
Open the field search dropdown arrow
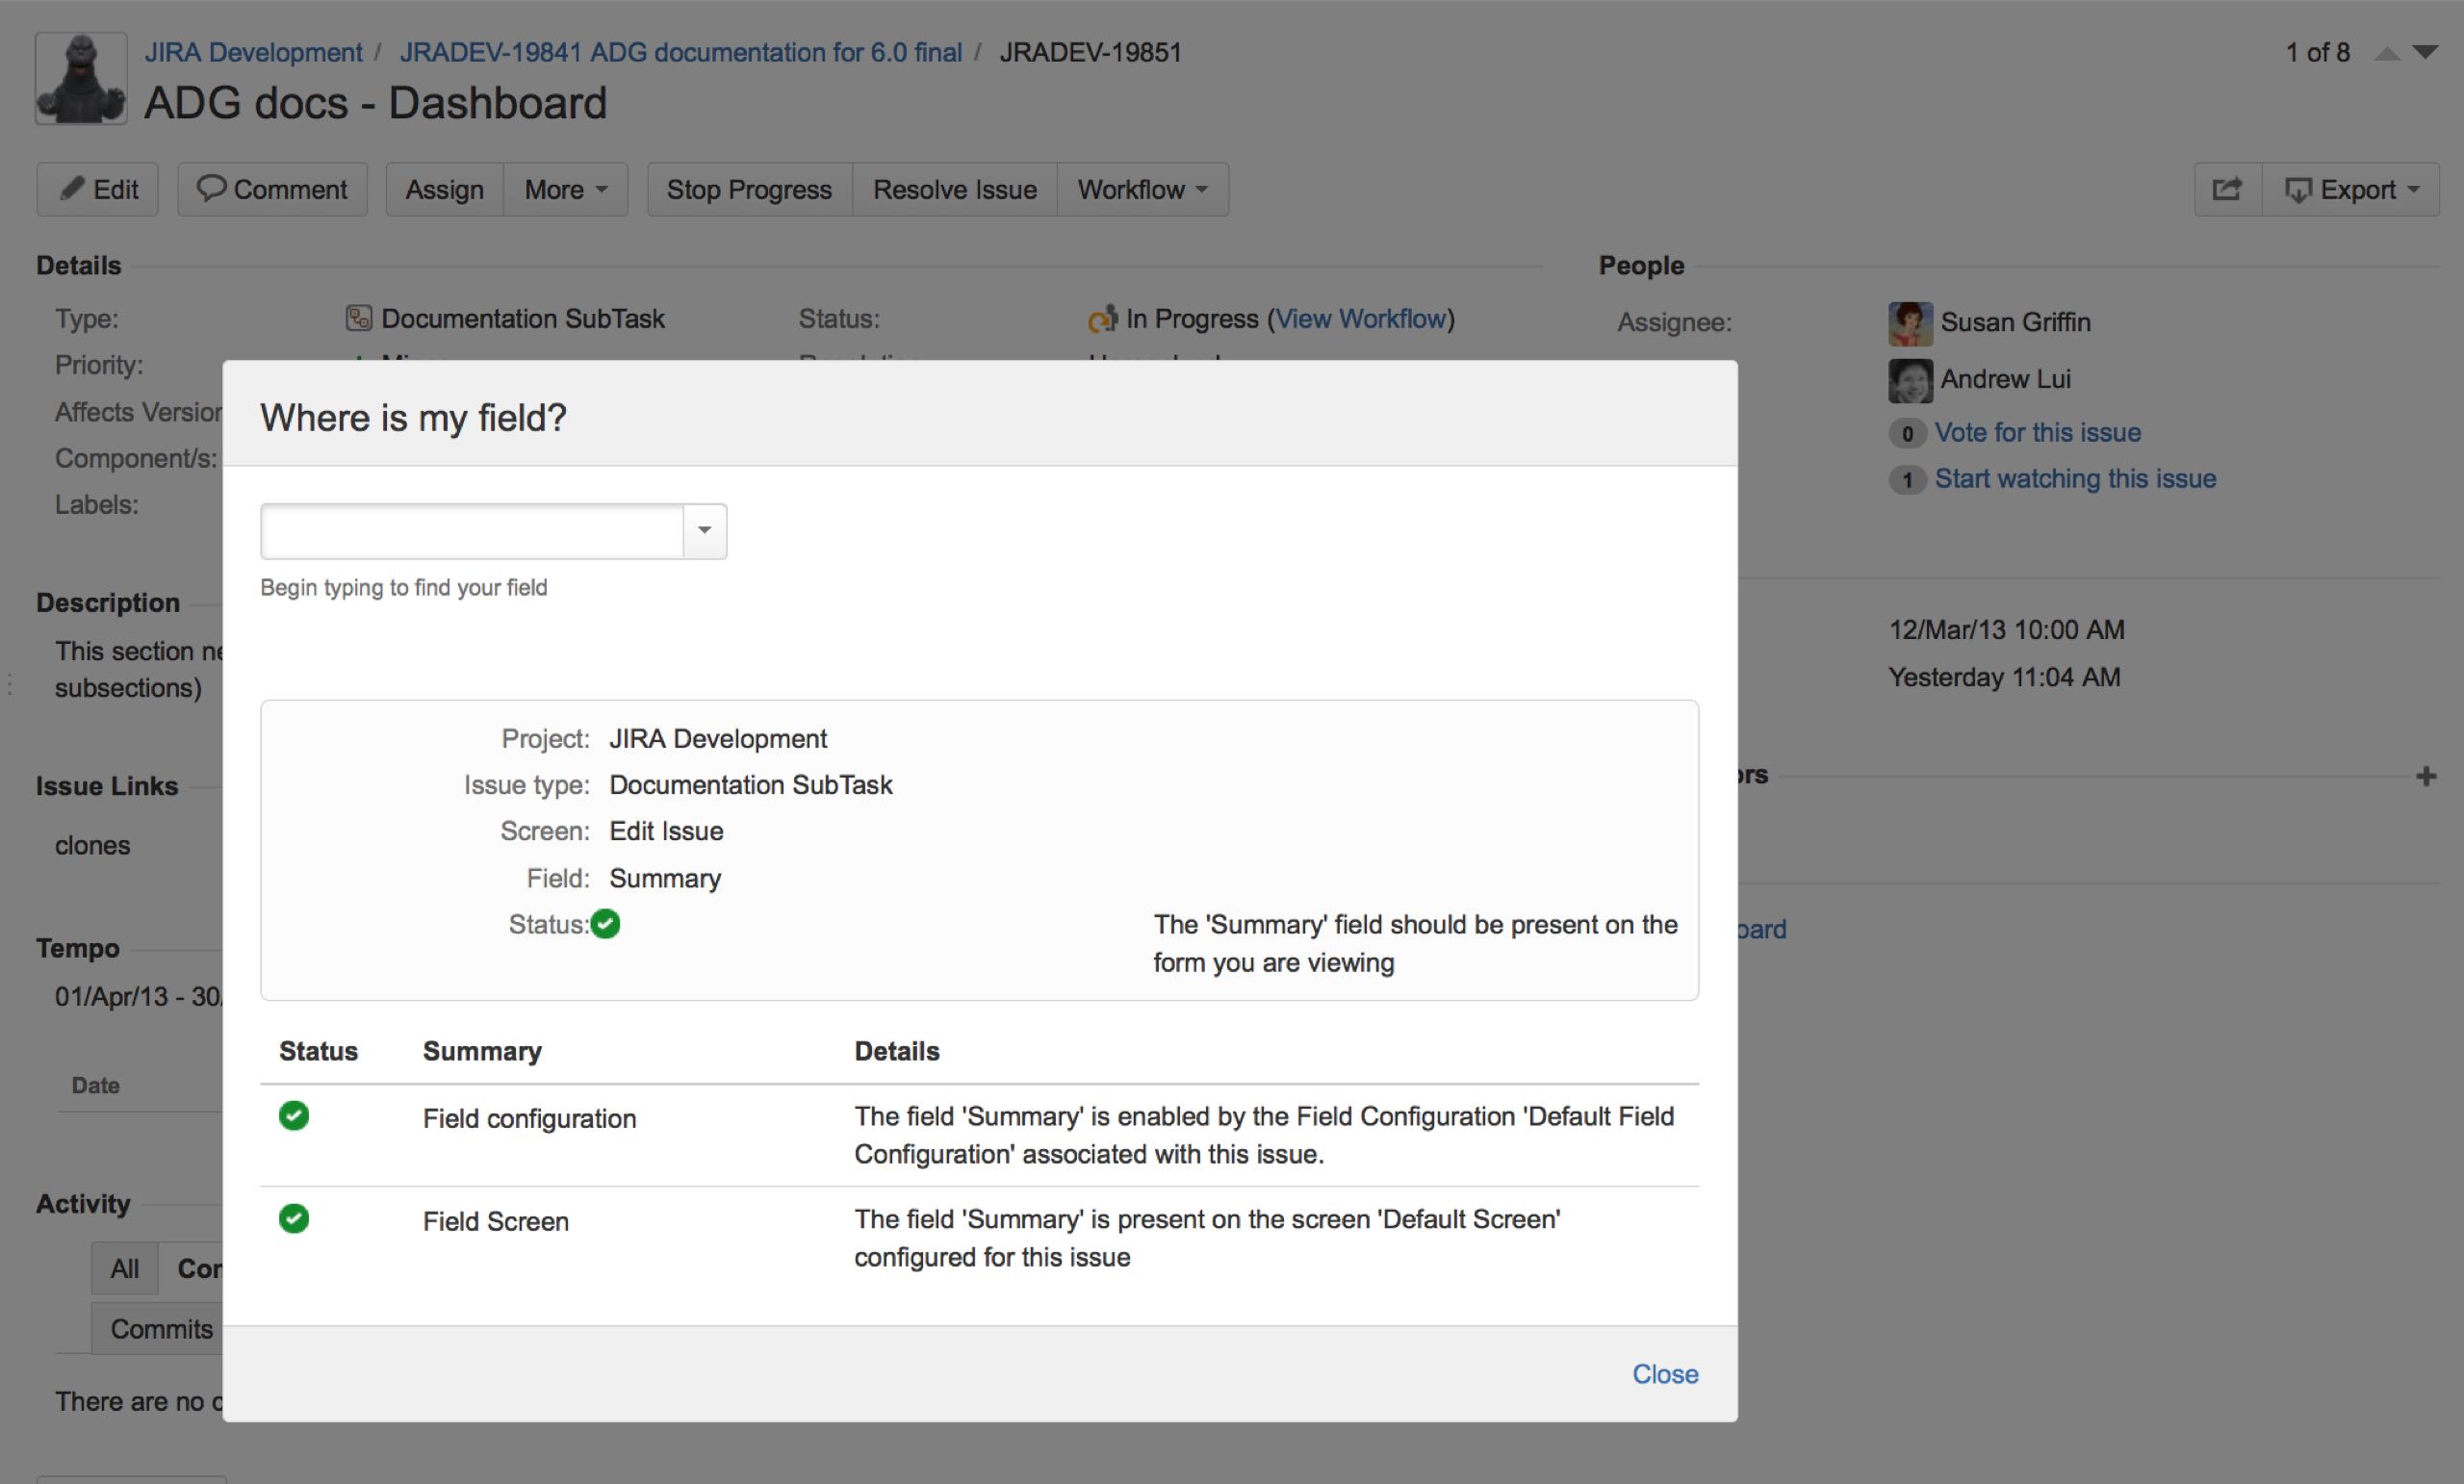click(x=704, y=531)
